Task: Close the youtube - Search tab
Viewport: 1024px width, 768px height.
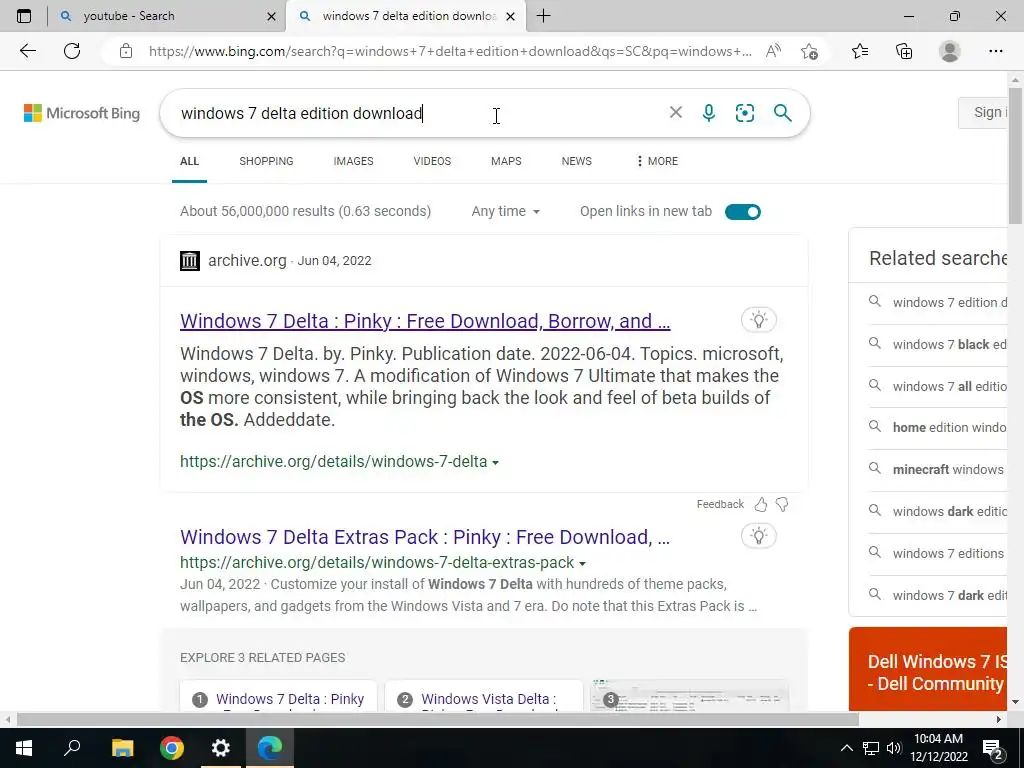Action: coord(272,16)
